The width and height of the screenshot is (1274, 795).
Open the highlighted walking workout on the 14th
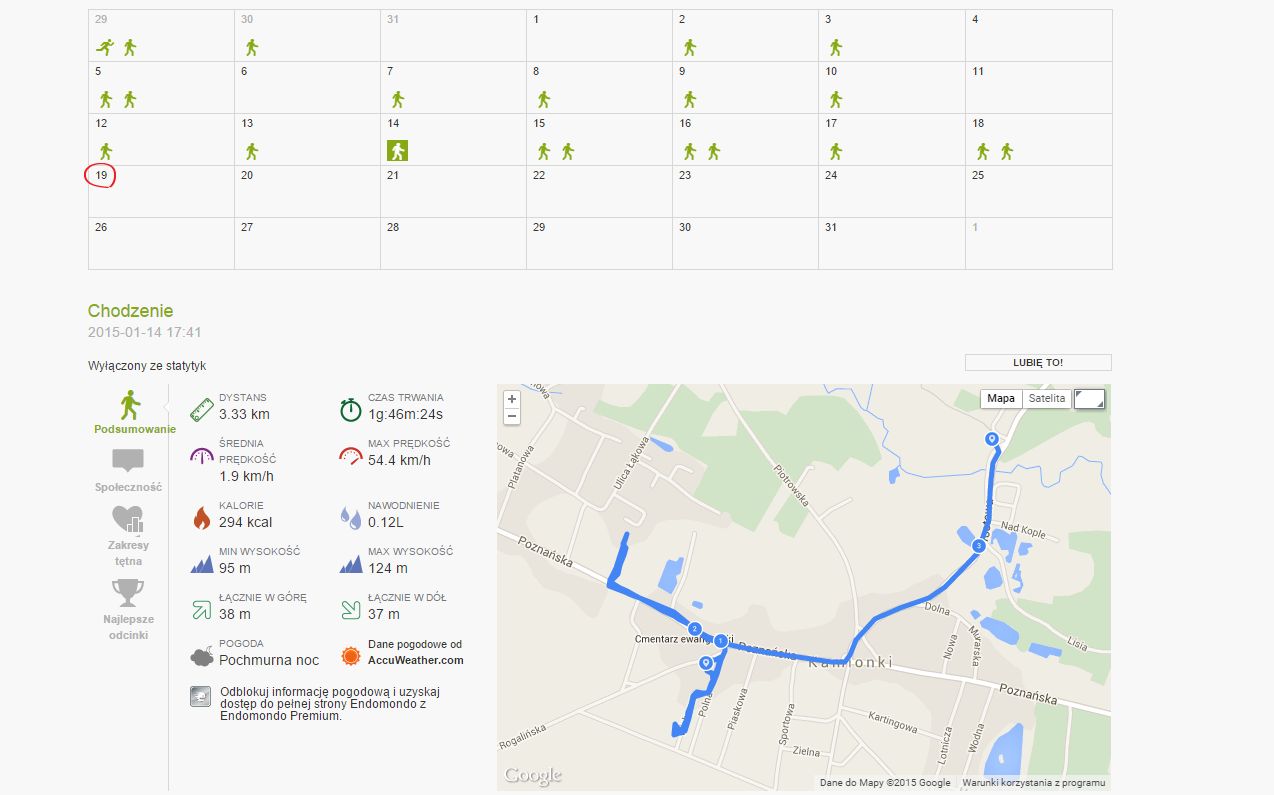tap(398, 151)
